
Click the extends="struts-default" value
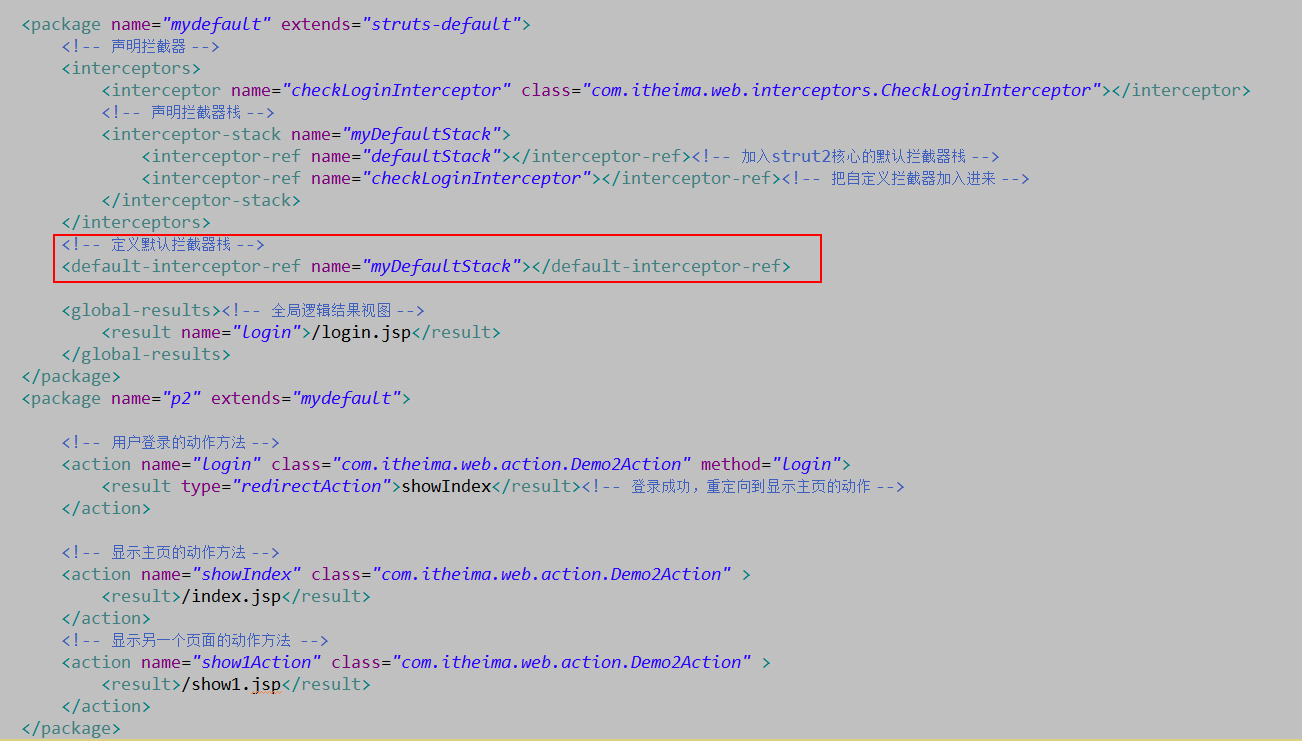pyautogui.click(x=446, y=24)
